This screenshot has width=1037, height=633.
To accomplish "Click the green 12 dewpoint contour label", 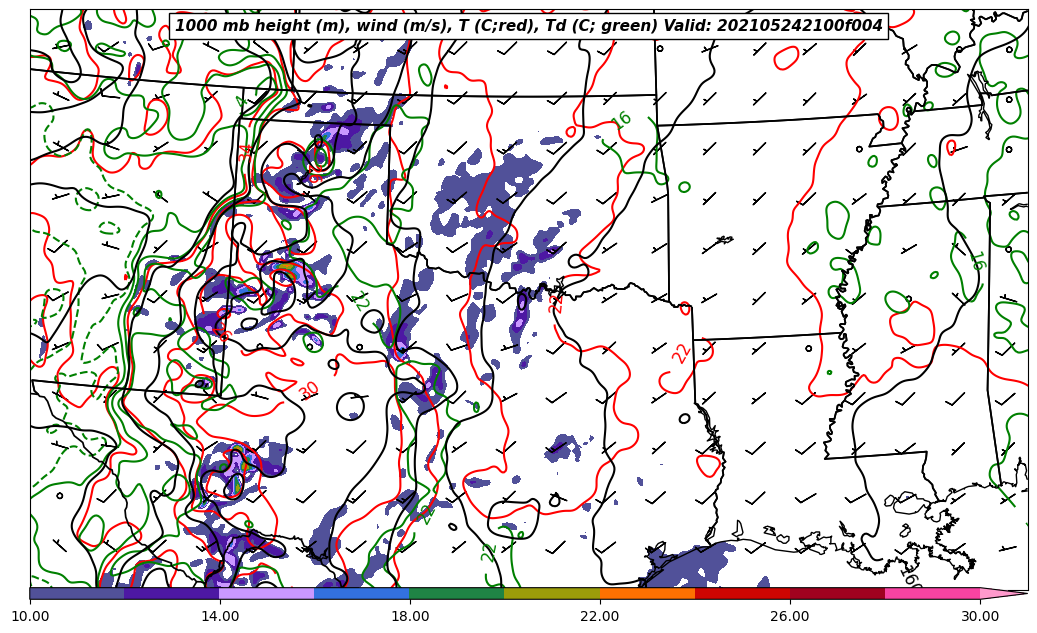I will click(360, 302).
